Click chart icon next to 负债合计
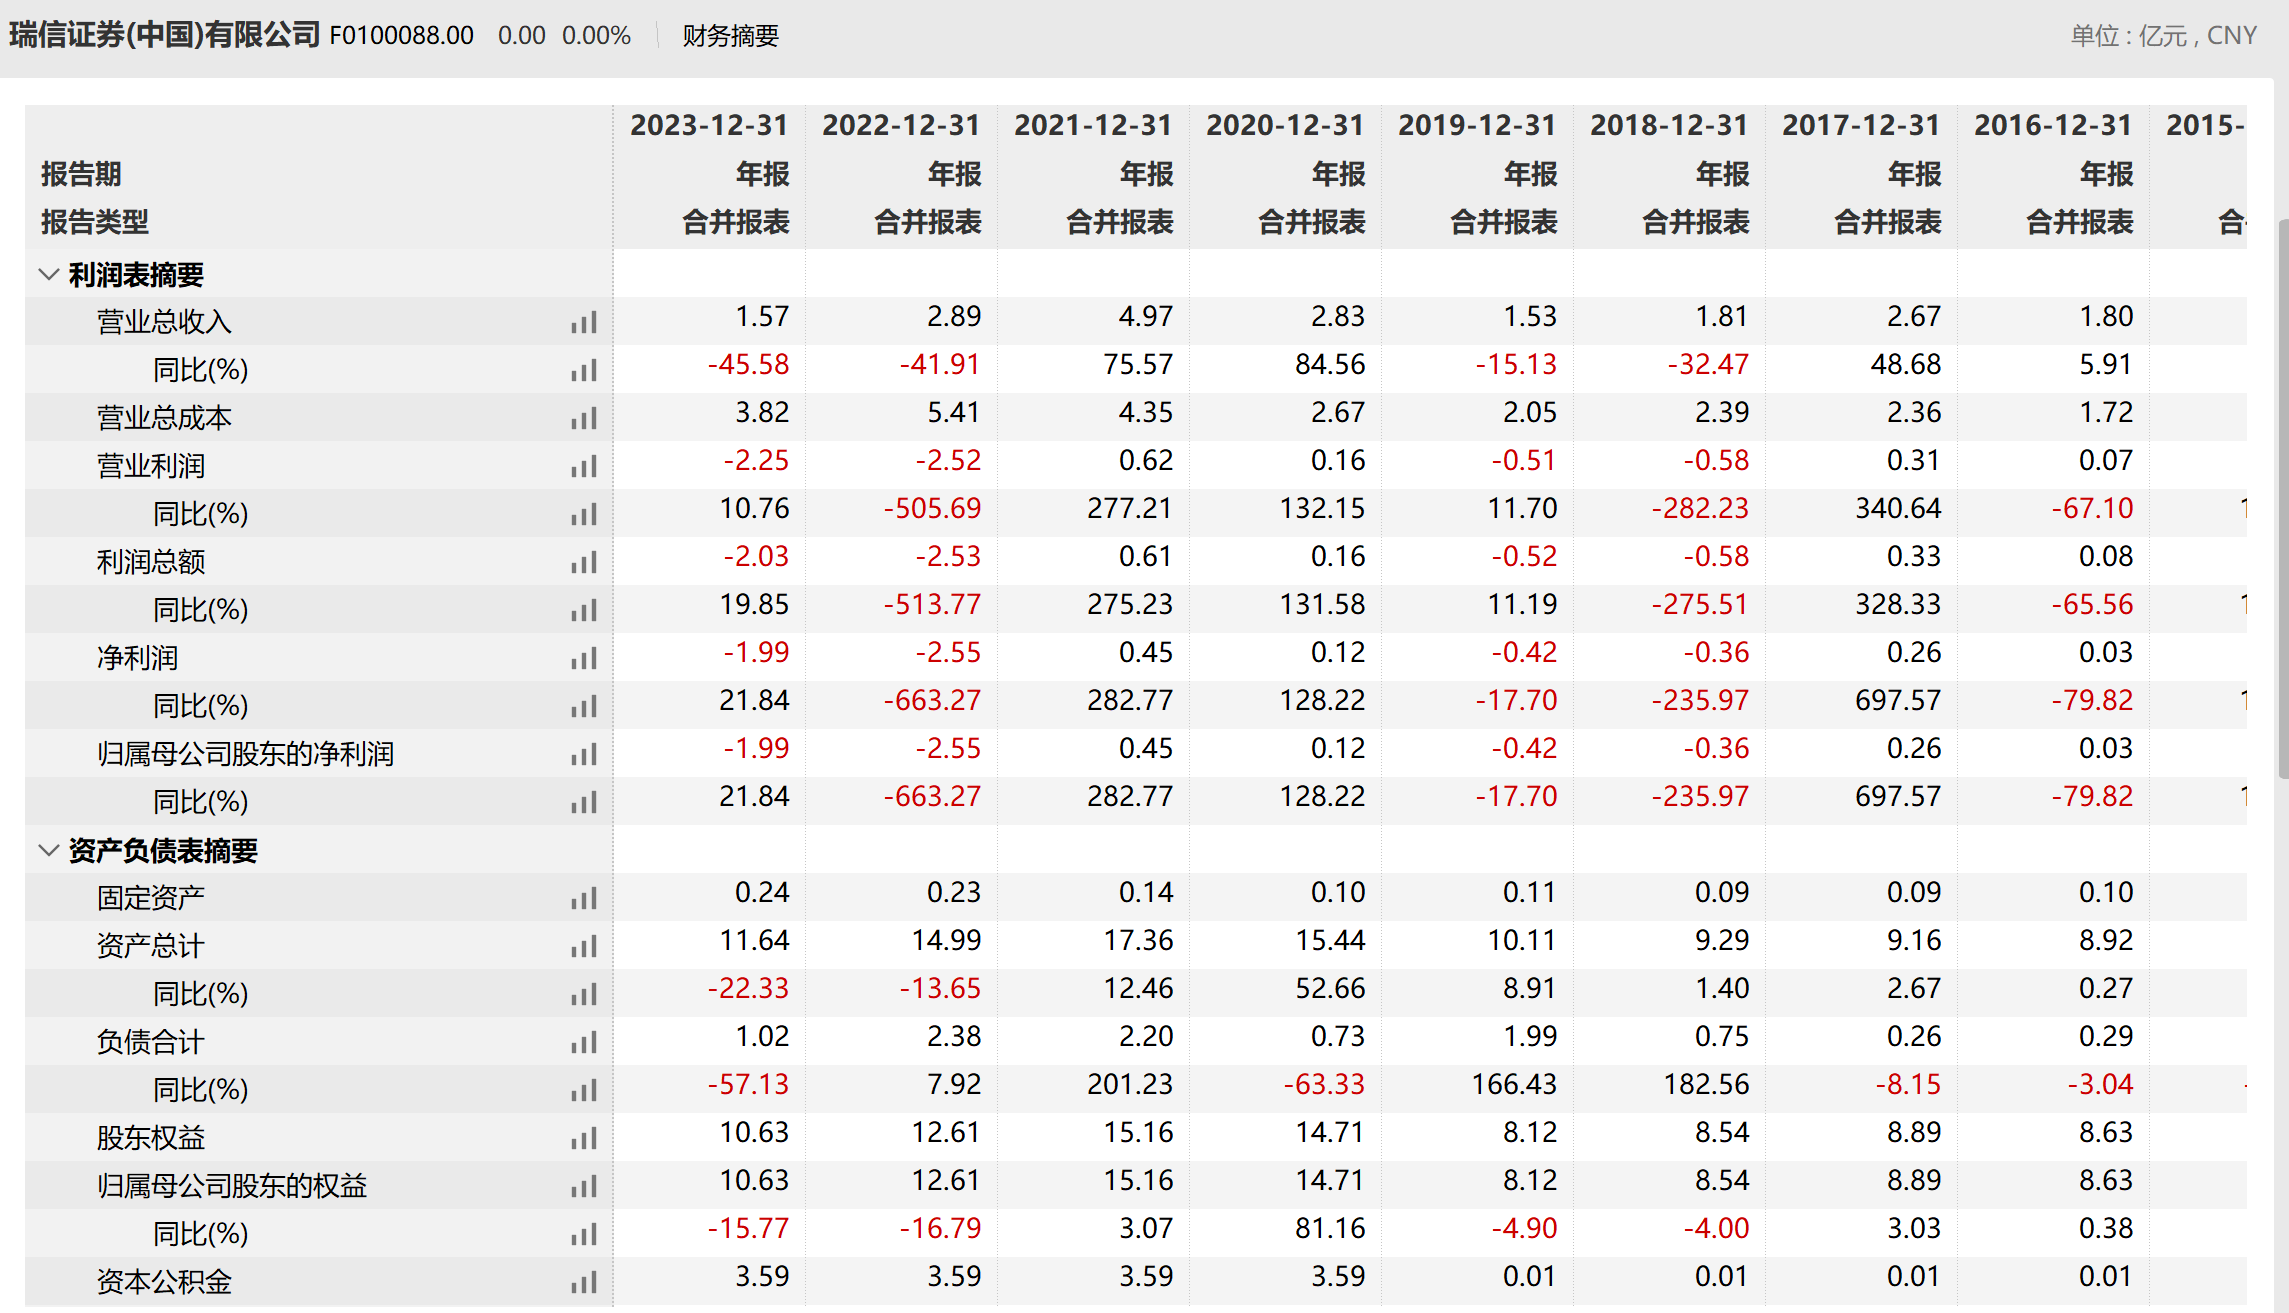The height and width of the screenshot is (1313, 2289). [x=584, y=1042]
